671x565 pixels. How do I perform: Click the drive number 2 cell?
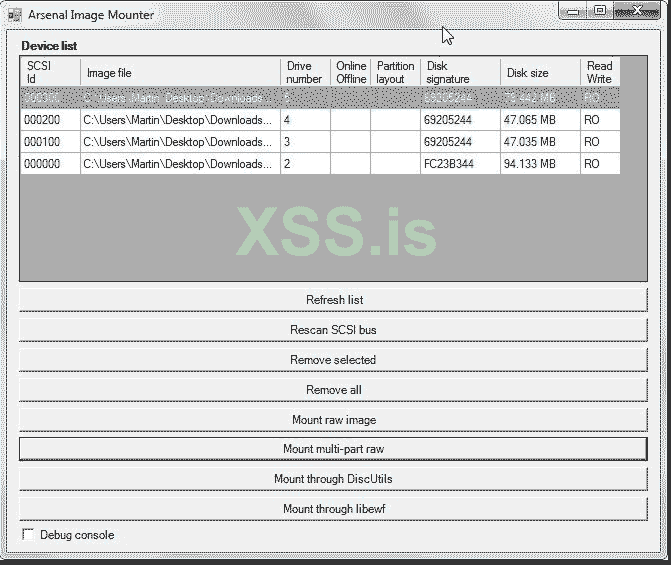pyautogui.click(x=305, y=164)
